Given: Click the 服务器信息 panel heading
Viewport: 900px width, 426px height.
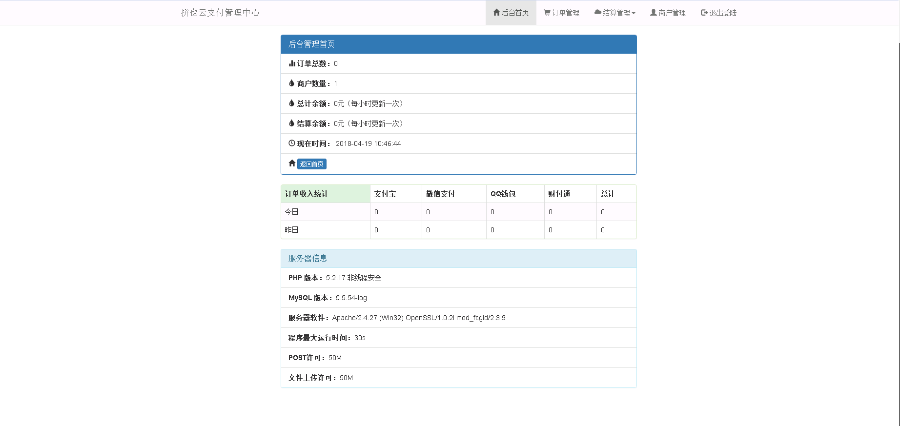Looking at the screenshot, I should point(459,258).
